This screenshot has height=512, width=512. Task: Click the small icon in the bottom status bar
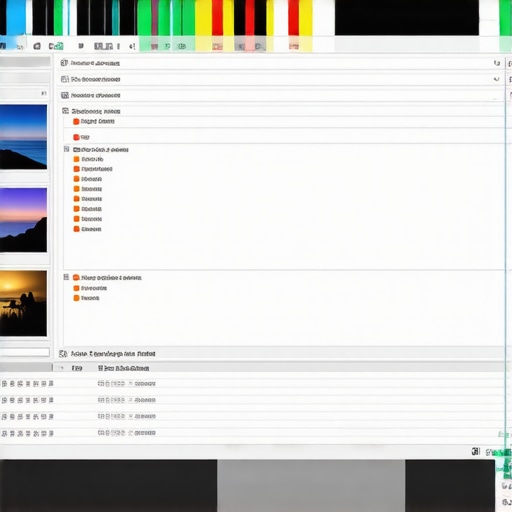point(476,451)
